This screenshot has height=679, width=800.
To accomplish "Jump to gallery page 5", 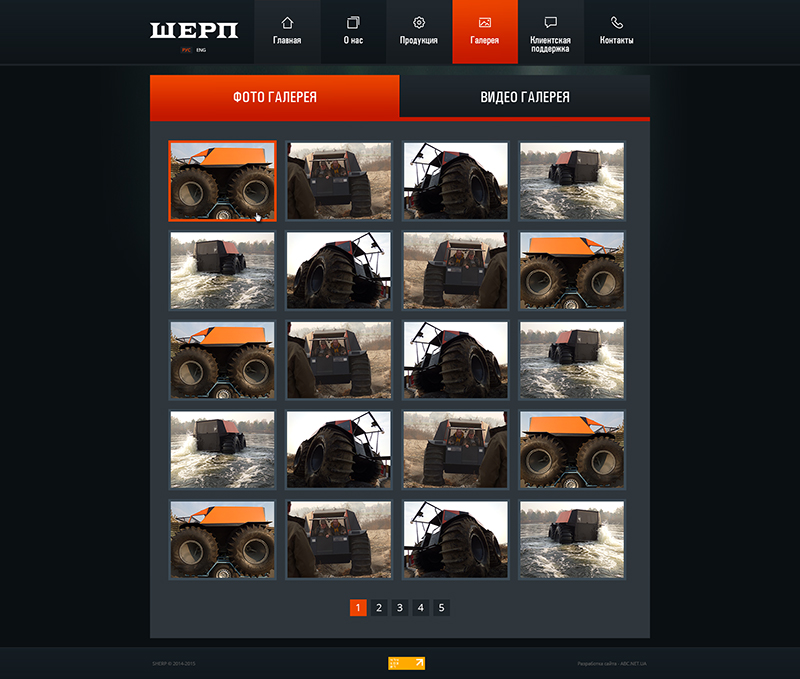I will coord(441,607).
